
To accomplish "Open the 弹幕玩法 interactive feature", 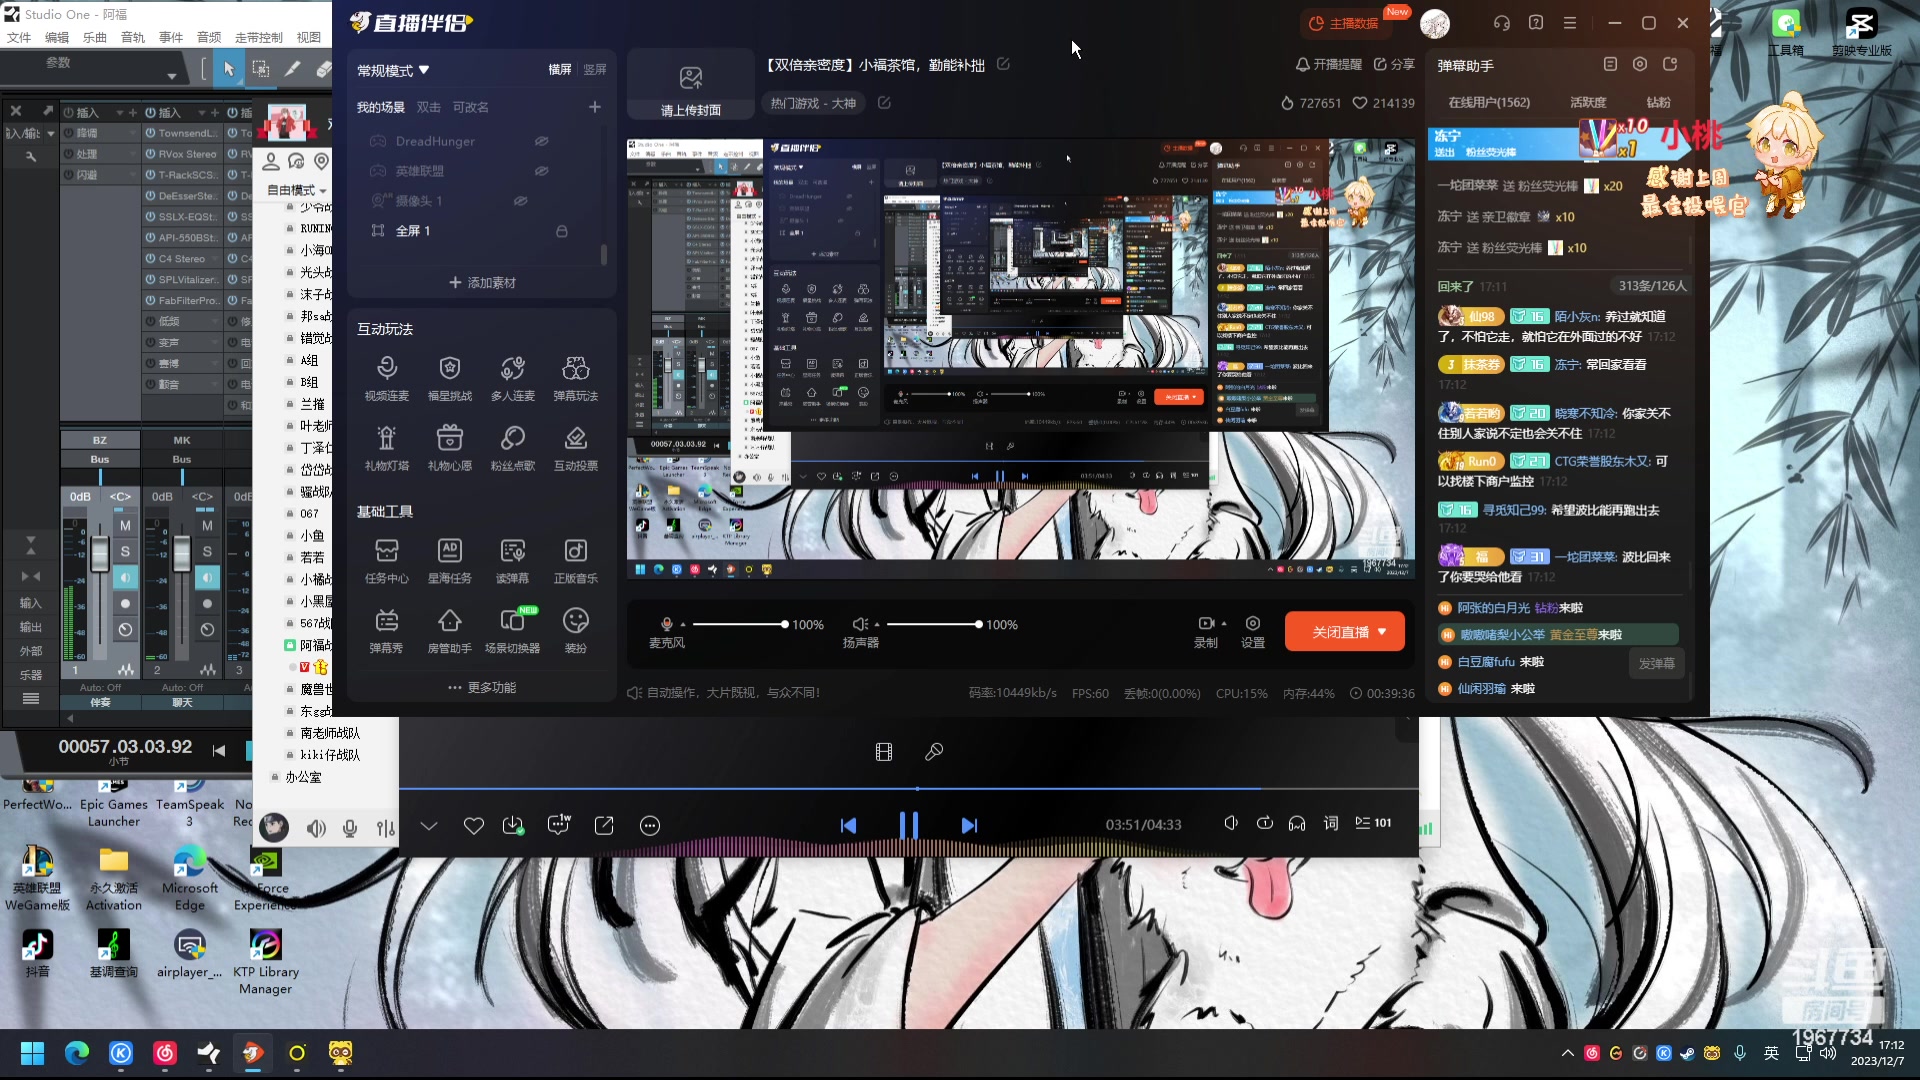I will pos(575,378).
